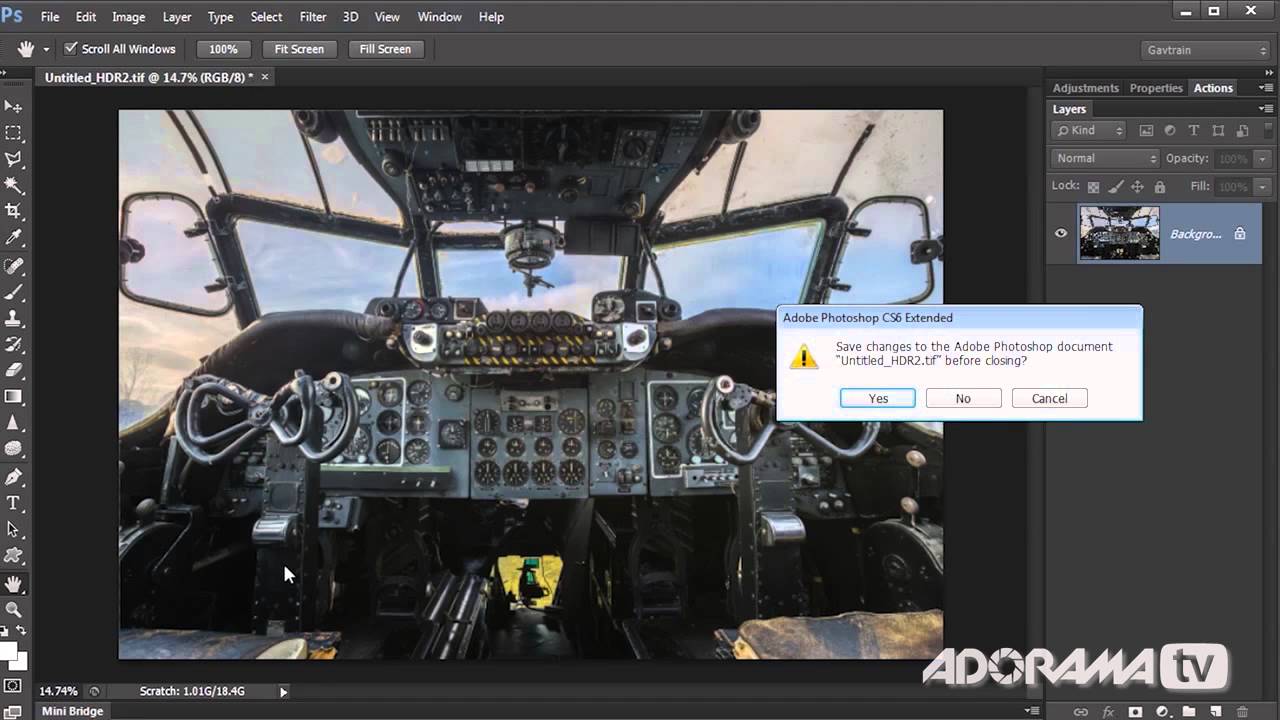Toggle lock all
The height and width of the screenshot is (720, 1280).
coord(1160,187)
